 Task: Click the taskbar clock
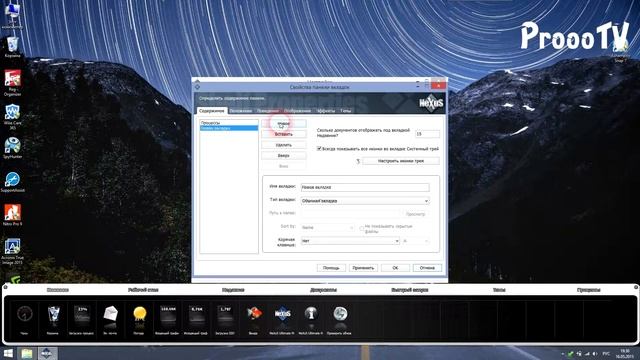click(x=625, y=353)
